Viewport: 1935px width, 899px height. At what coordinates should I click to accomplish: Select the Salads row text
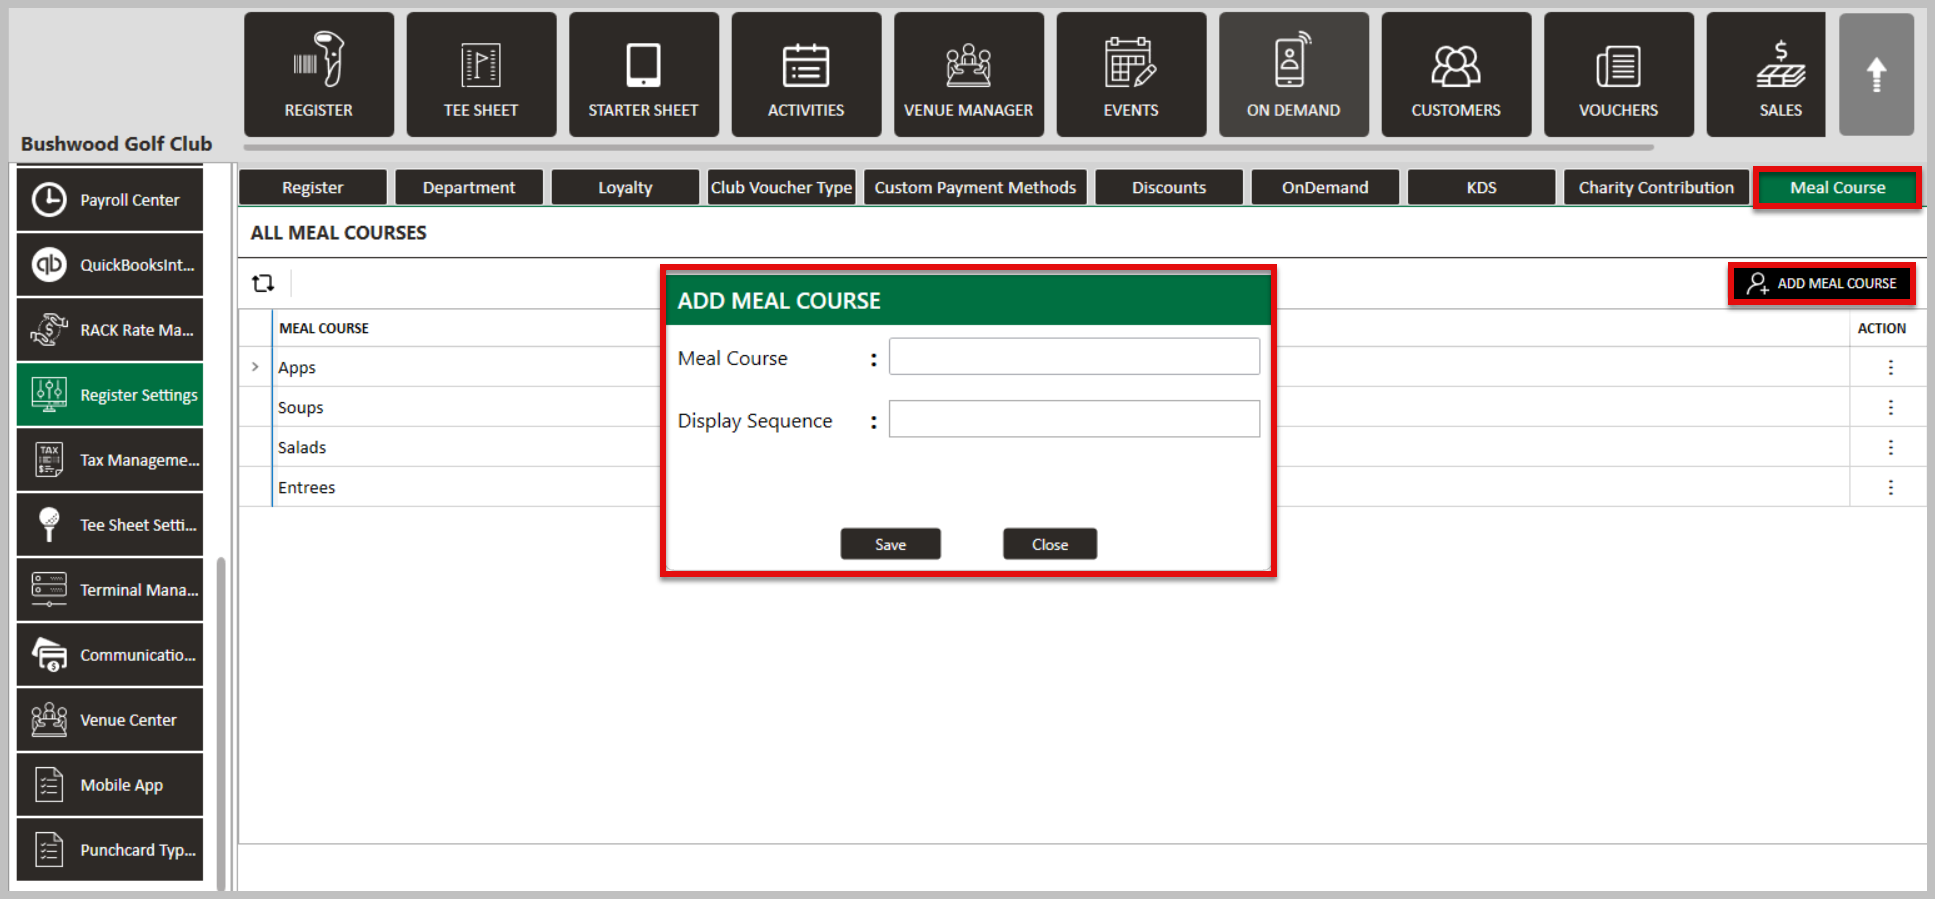pyautogui.click(x=302, y=447)
